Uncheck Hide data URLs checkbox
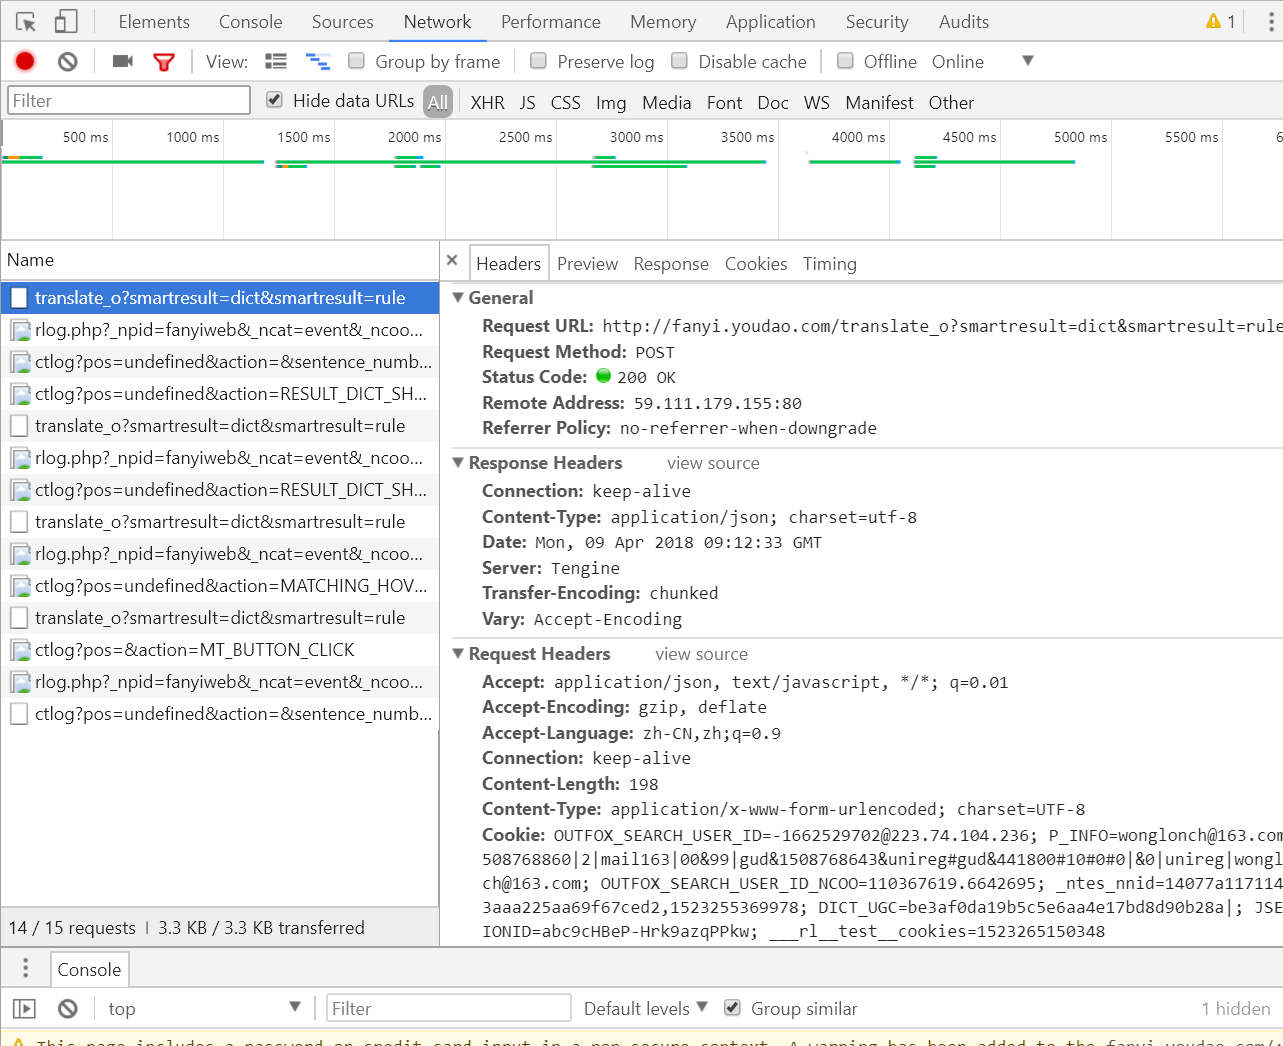1283x1046 pixels. (274, 100)
